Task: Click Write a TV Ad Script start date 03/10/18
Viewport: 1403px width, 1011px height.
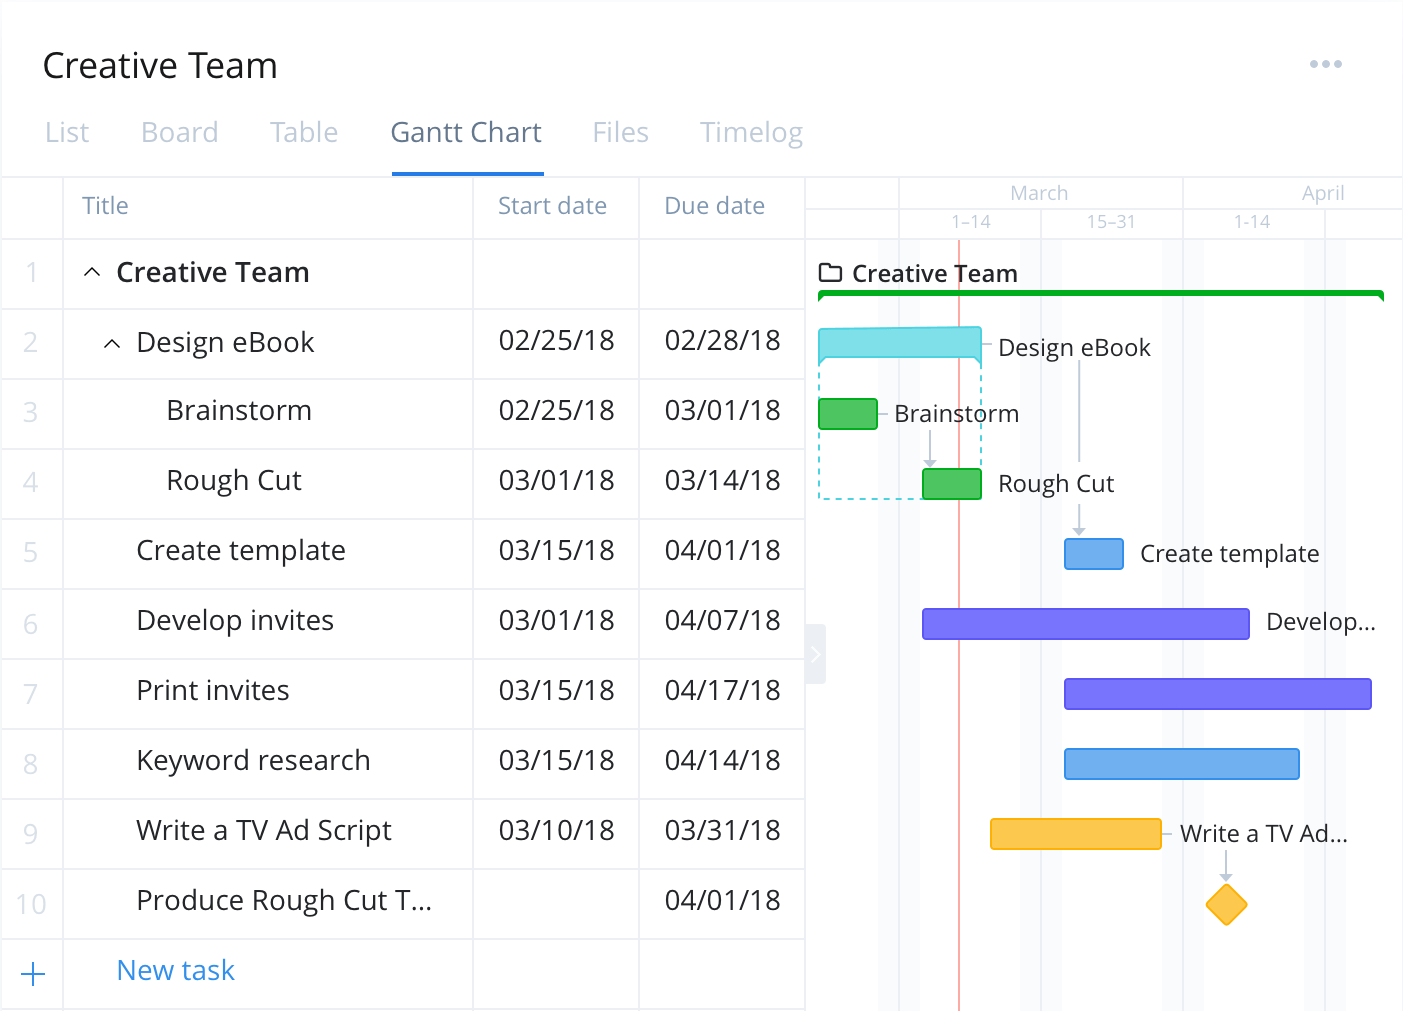Action: coord(557,831)
